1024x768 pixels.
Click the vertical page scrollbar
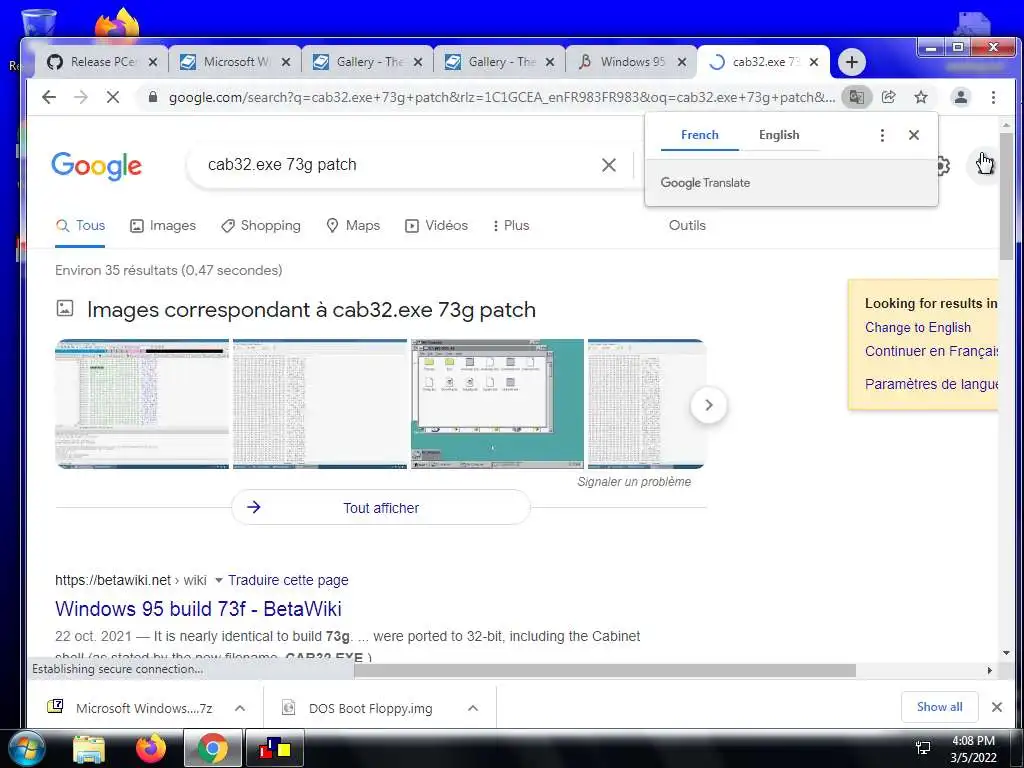pyautogui.click(x=1006, y=196)
